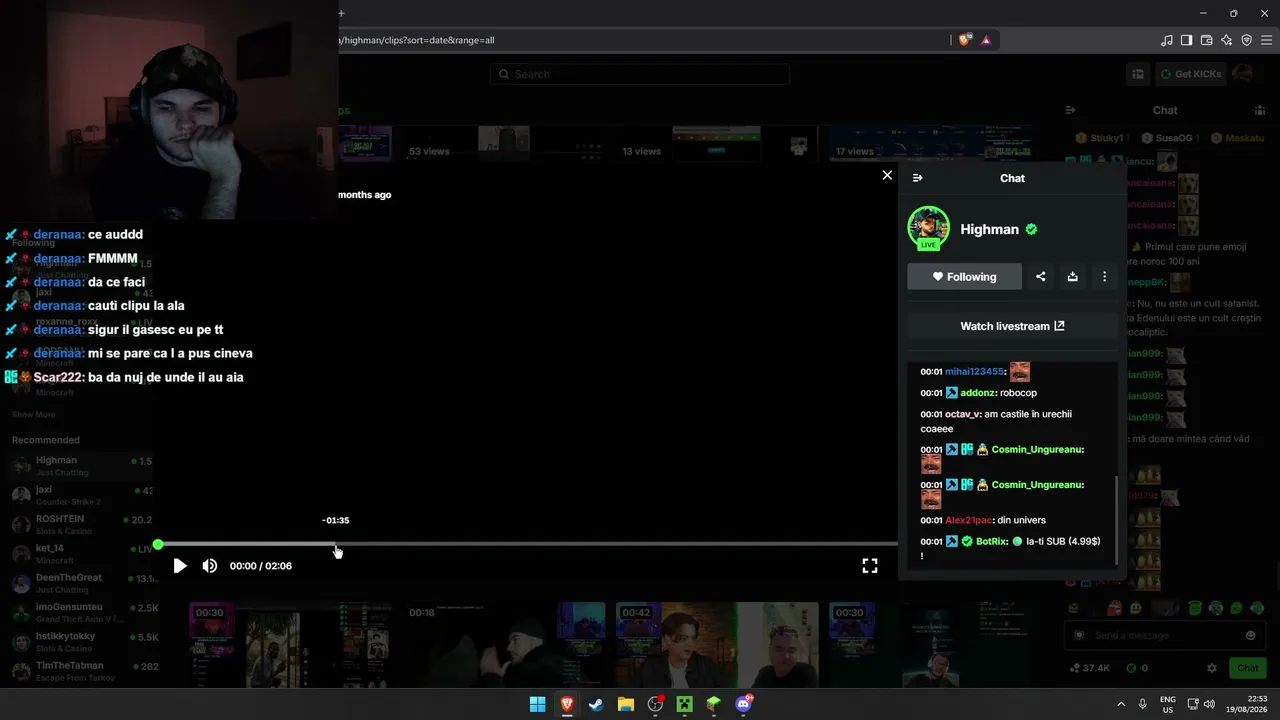
Task: Open Brave browser from the taskbar
Action: pos(567,704)
